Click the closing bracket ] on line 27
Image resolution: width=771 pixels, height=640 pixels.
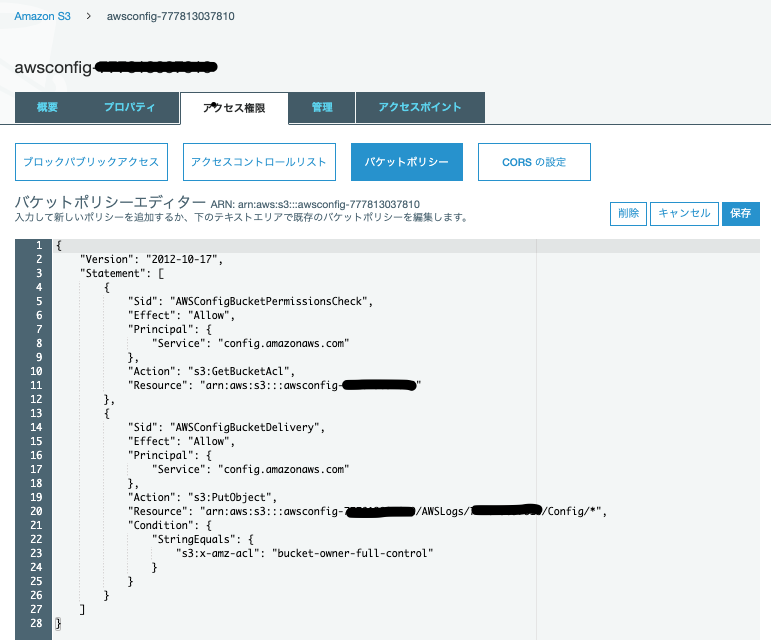tap(82, 610)
